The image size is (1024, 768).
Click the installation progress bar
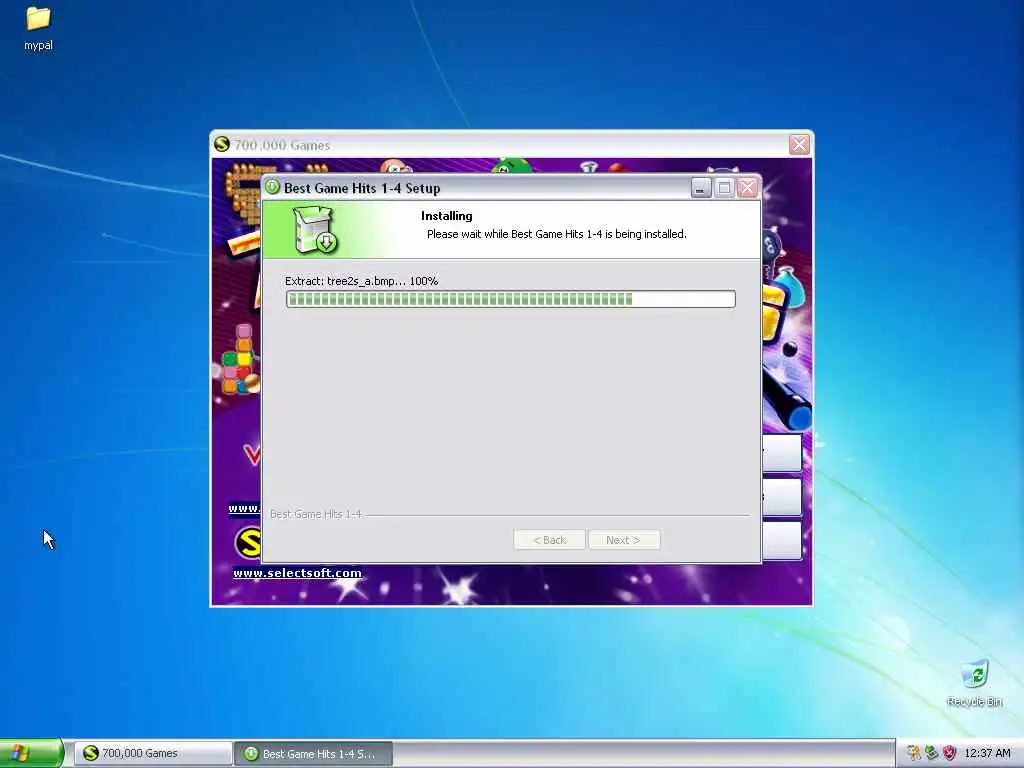click(511, 299)
